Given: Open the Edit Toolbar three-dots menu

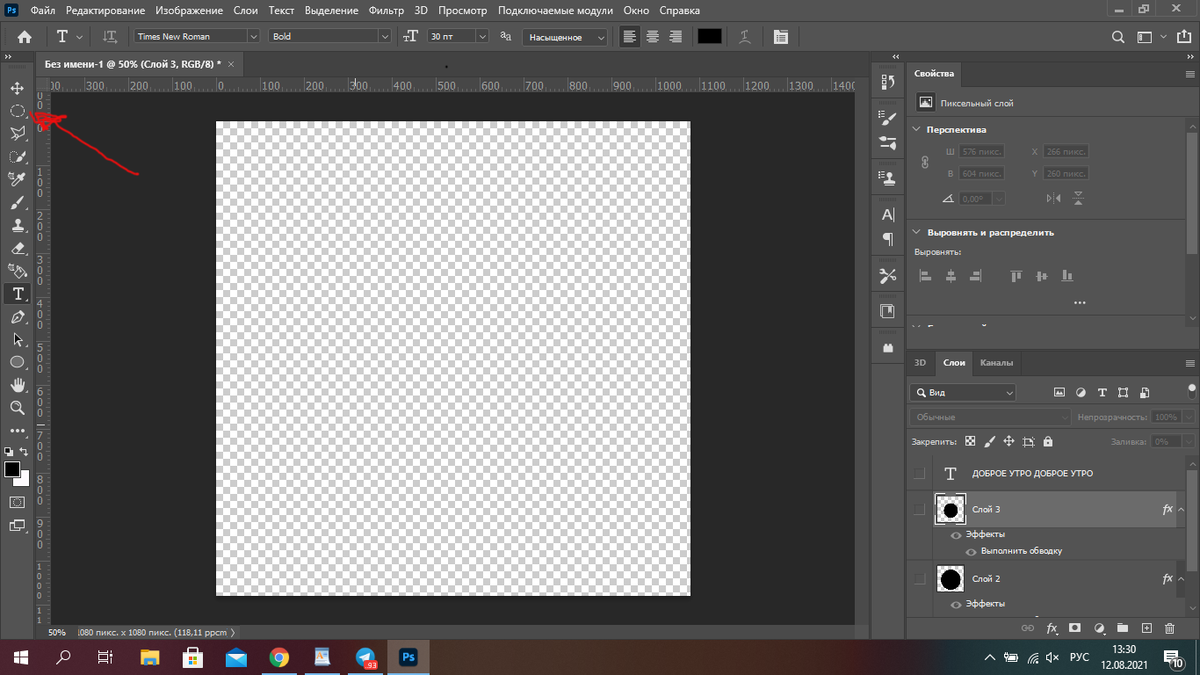Looking at the screenshot, I should [17, 431].
